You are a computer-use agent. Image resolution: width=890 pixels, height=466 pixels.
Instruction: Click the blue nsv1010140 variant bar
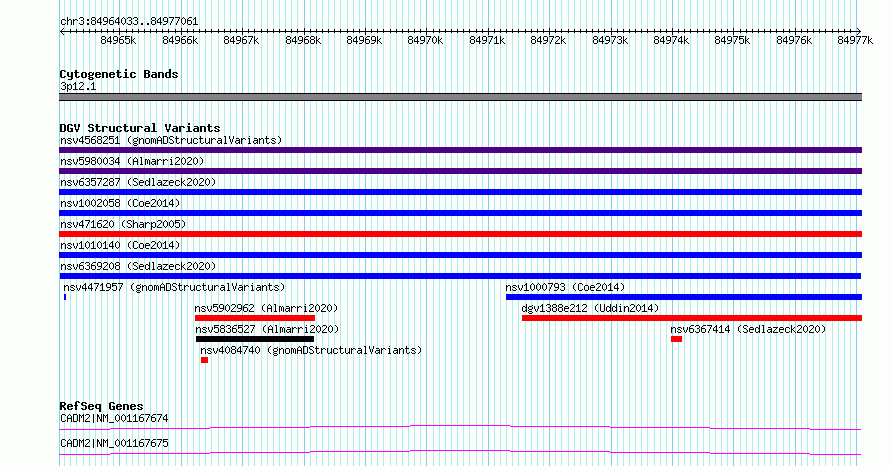460,255
